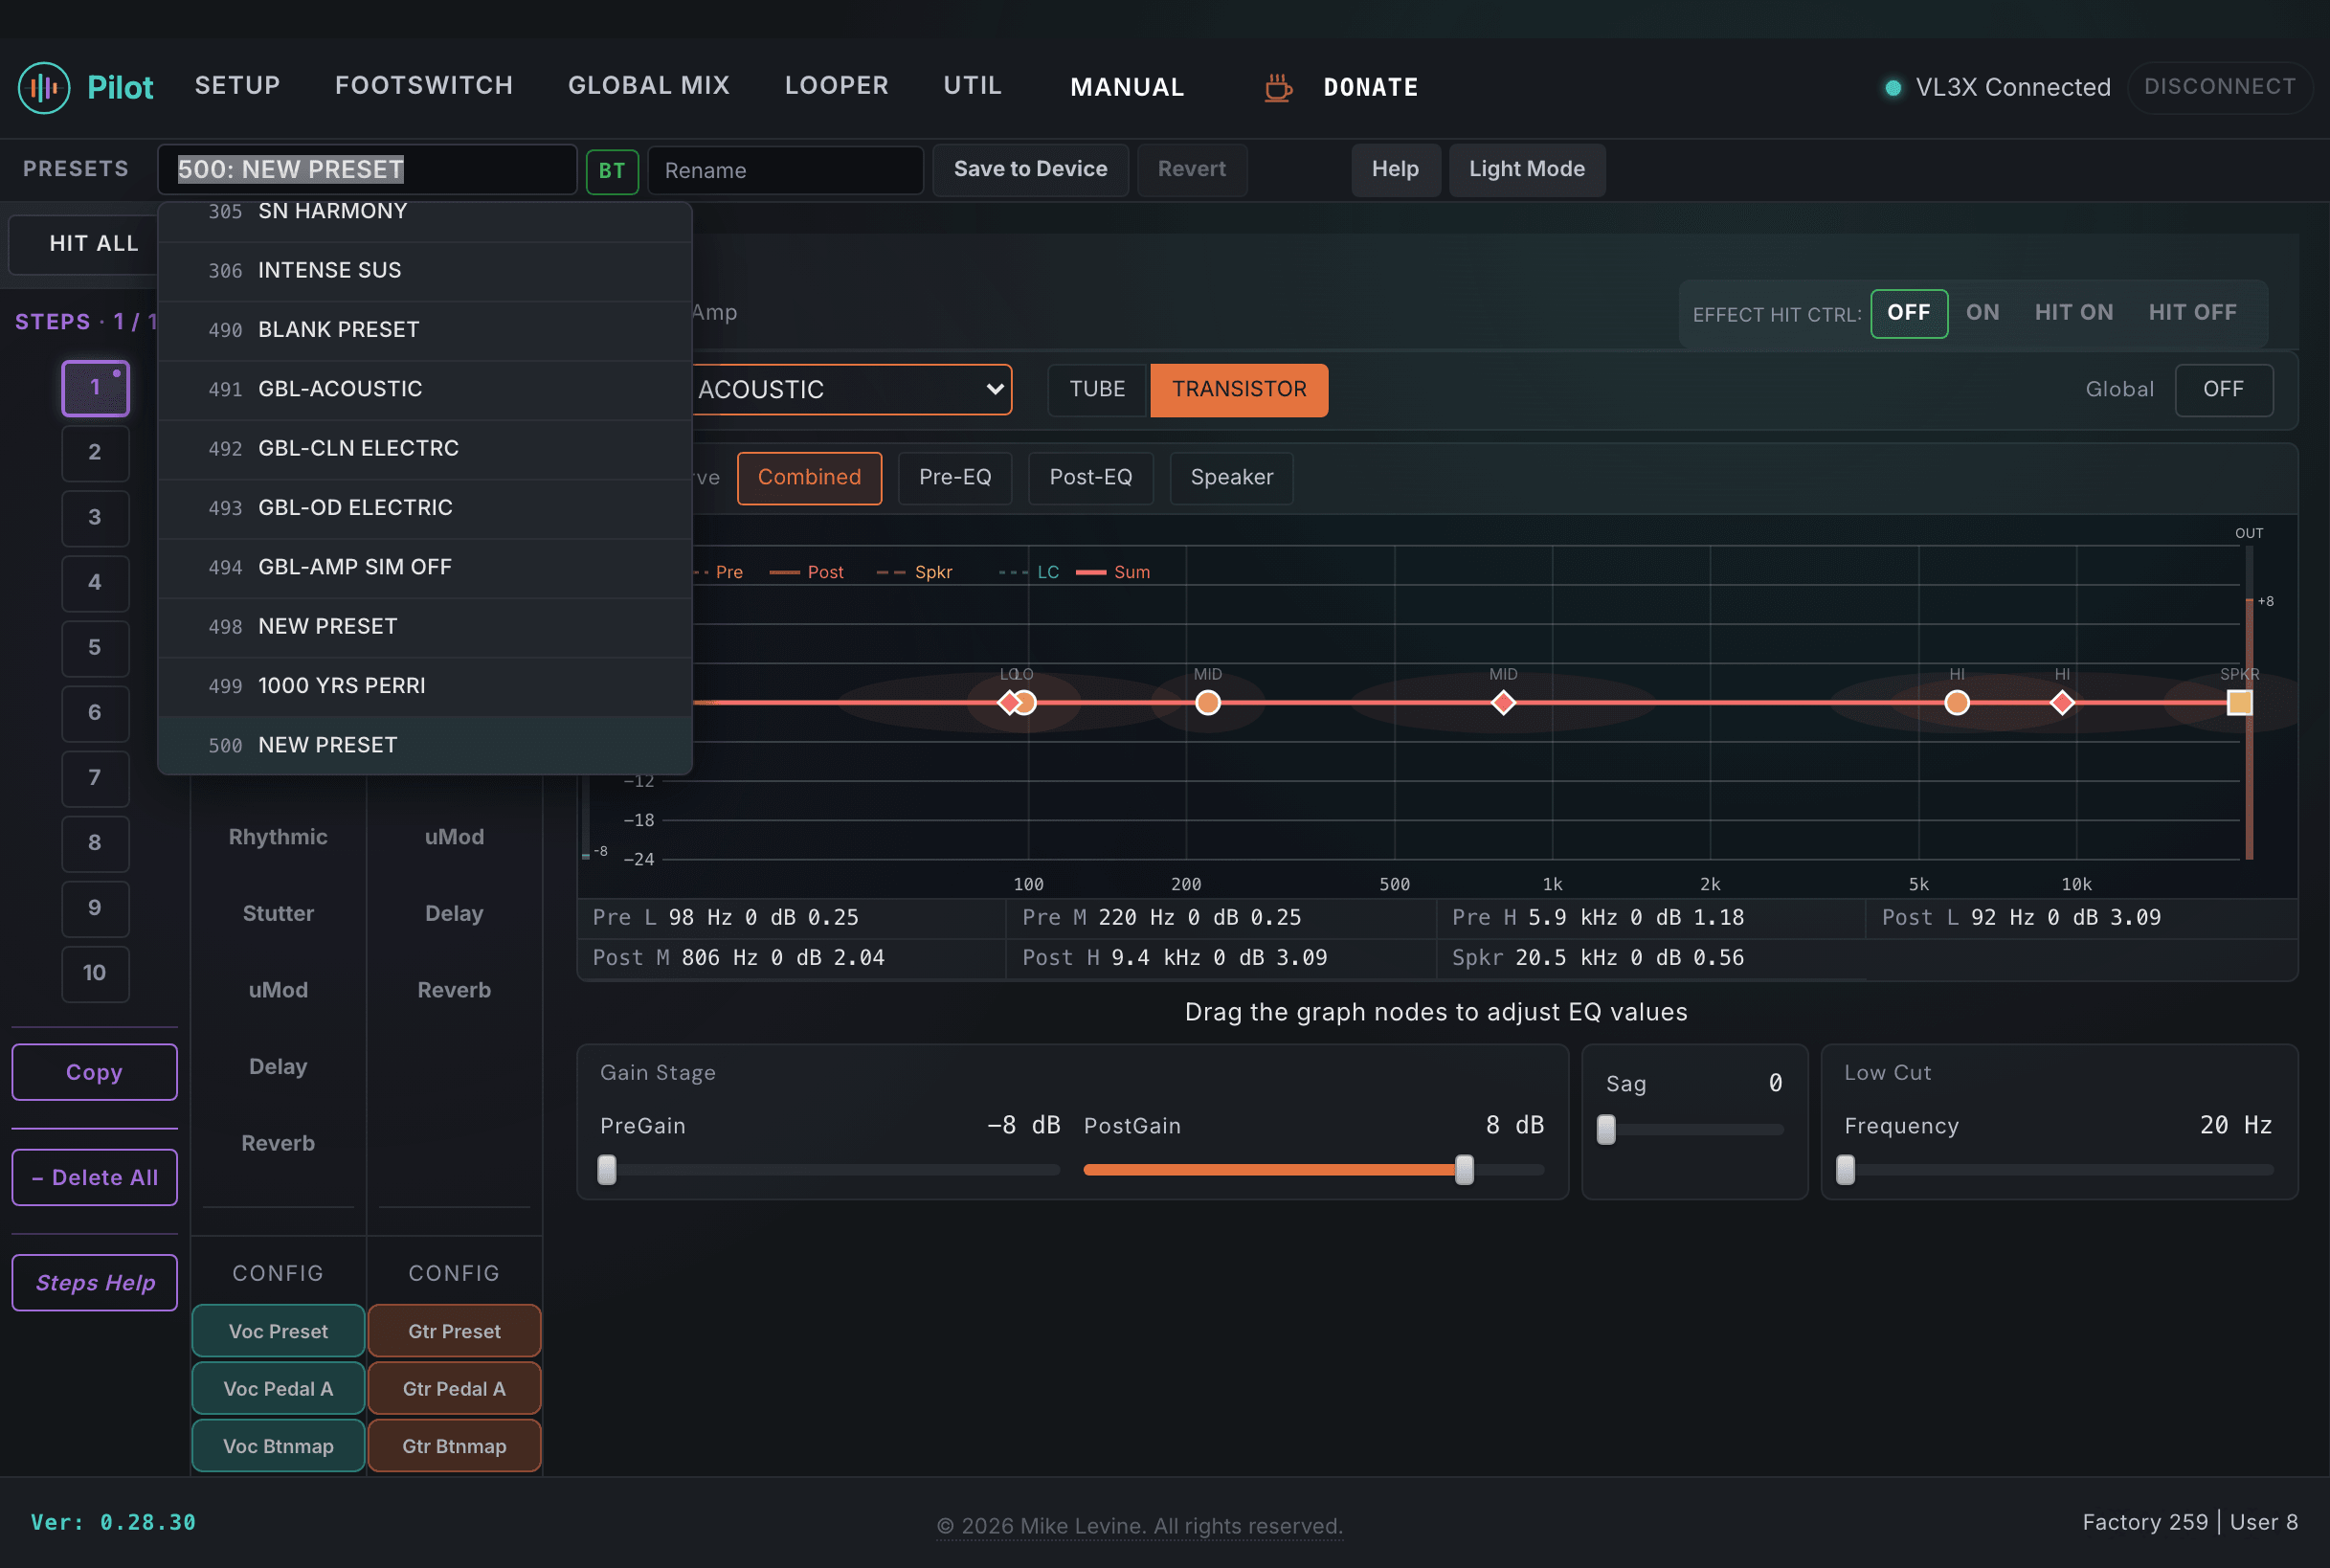Click the PreGain slider handle
Image resolution: width=2330 pixels, height=1568 pixels.
[x=607, y=1170]
